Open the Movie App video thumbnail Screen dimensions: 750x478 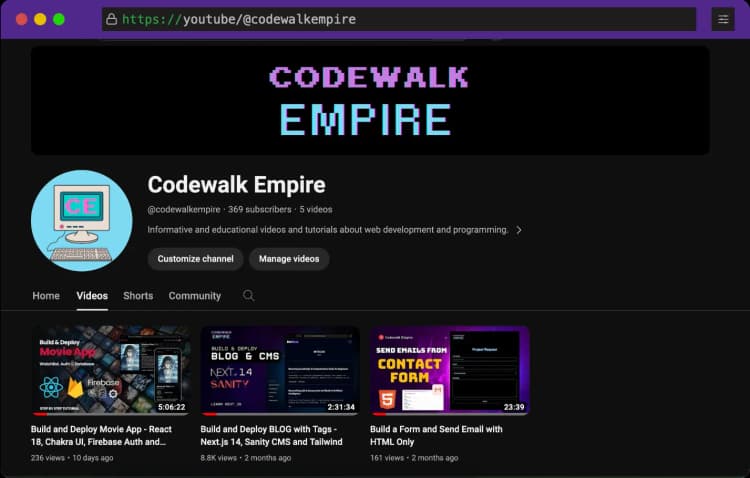(x=110, y=370)
